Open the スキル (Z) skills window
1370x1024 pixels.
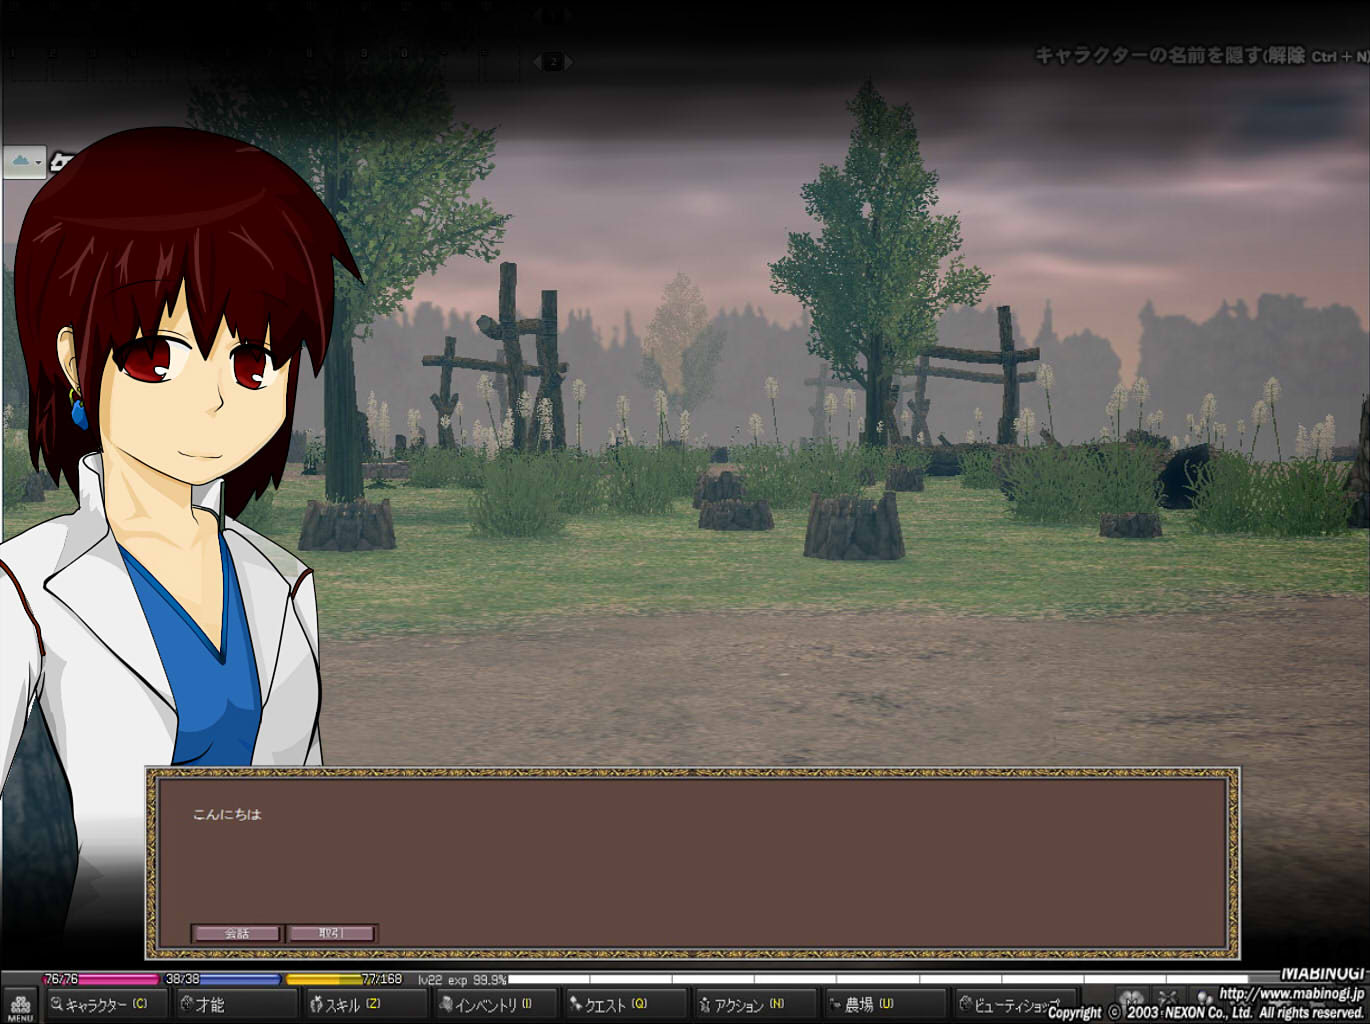366,1004
